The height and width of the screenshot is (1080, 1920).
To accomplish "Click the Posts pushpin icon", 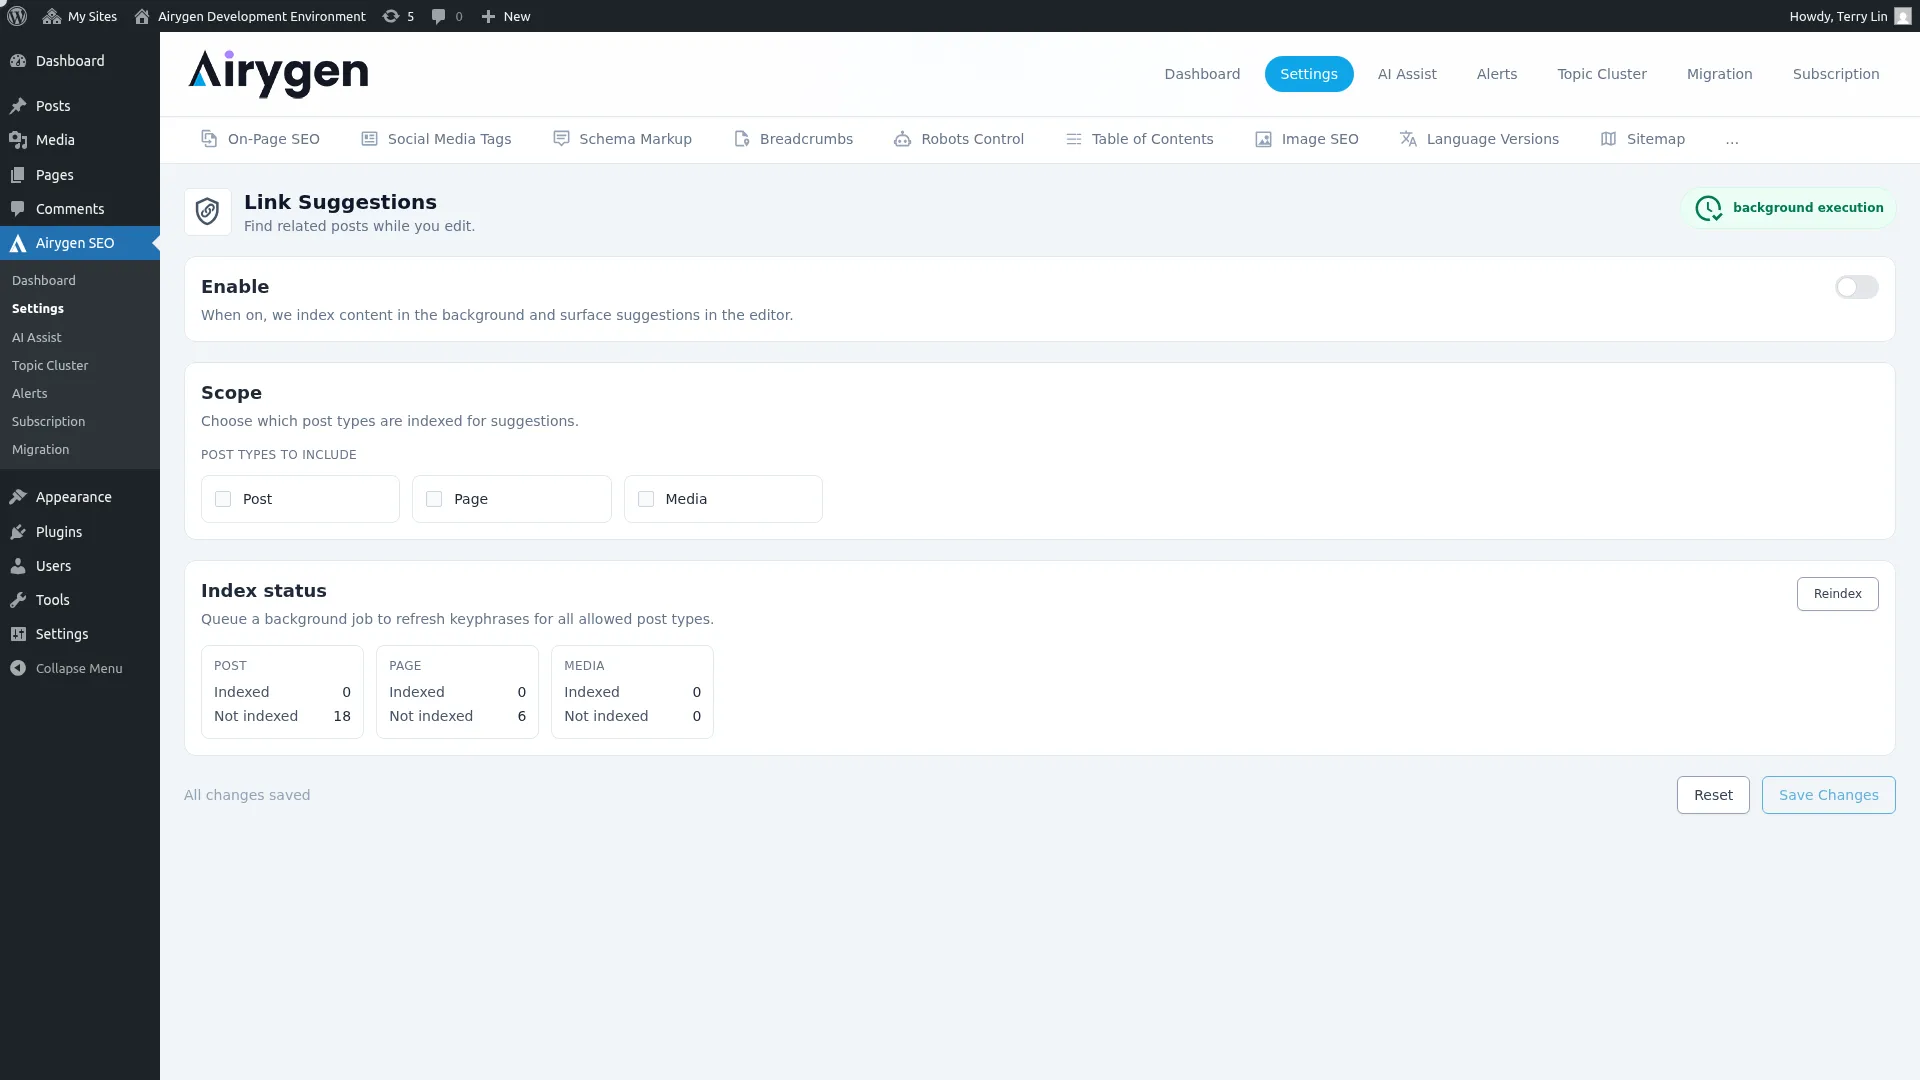I will point(18,106).
